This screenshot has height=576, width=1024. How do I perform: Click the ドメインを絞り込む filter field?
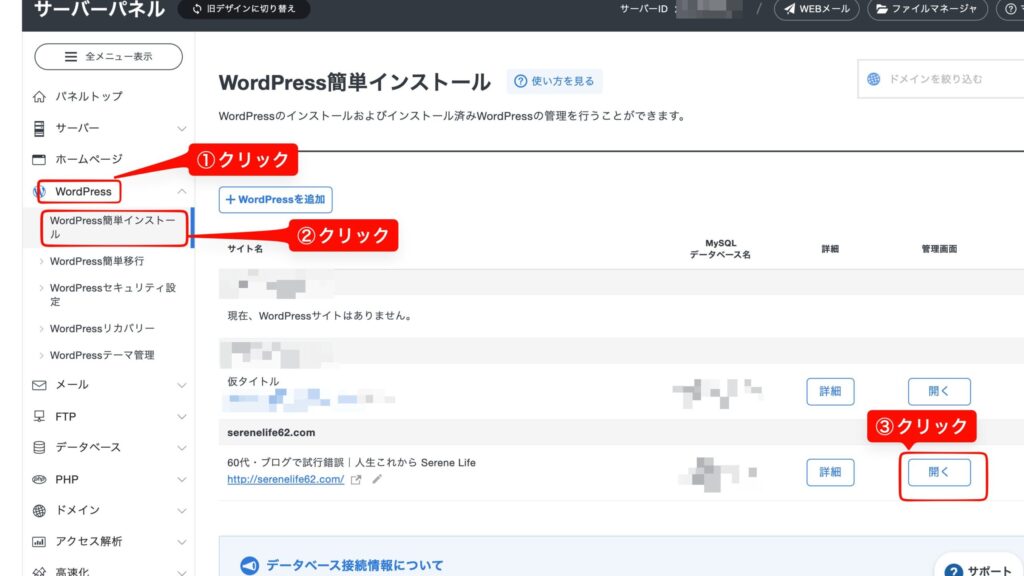coord(940,79)
